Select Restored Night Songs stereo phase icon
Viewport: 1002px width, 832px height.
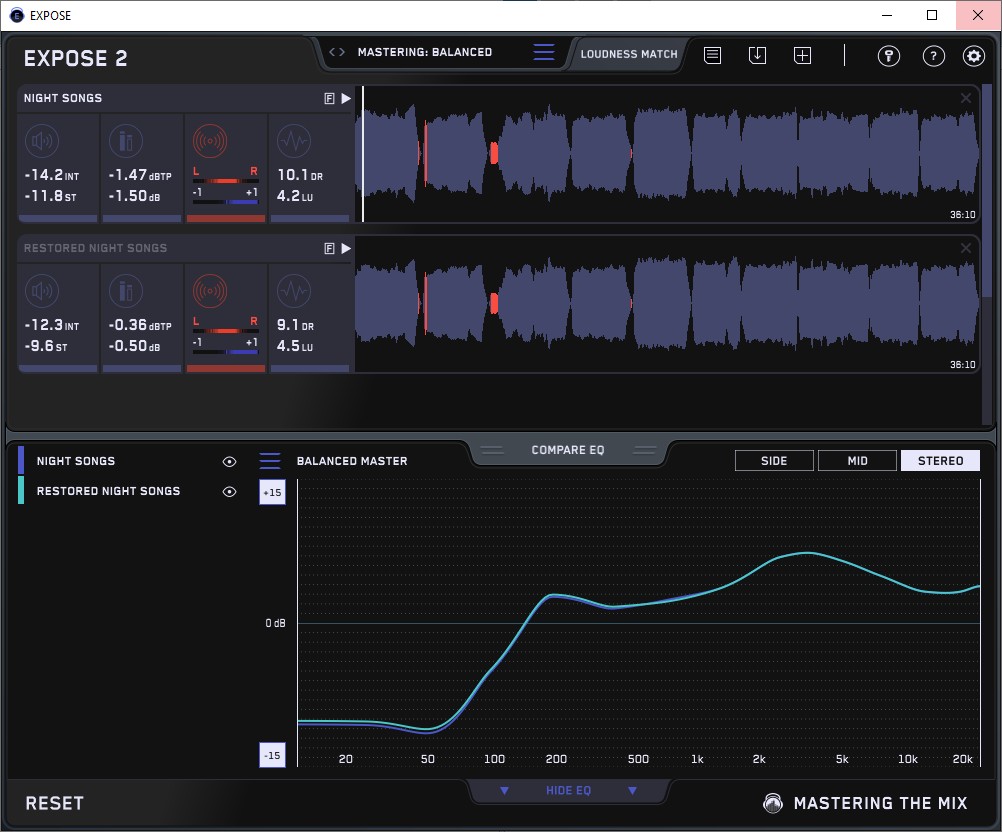pos(210,291)
